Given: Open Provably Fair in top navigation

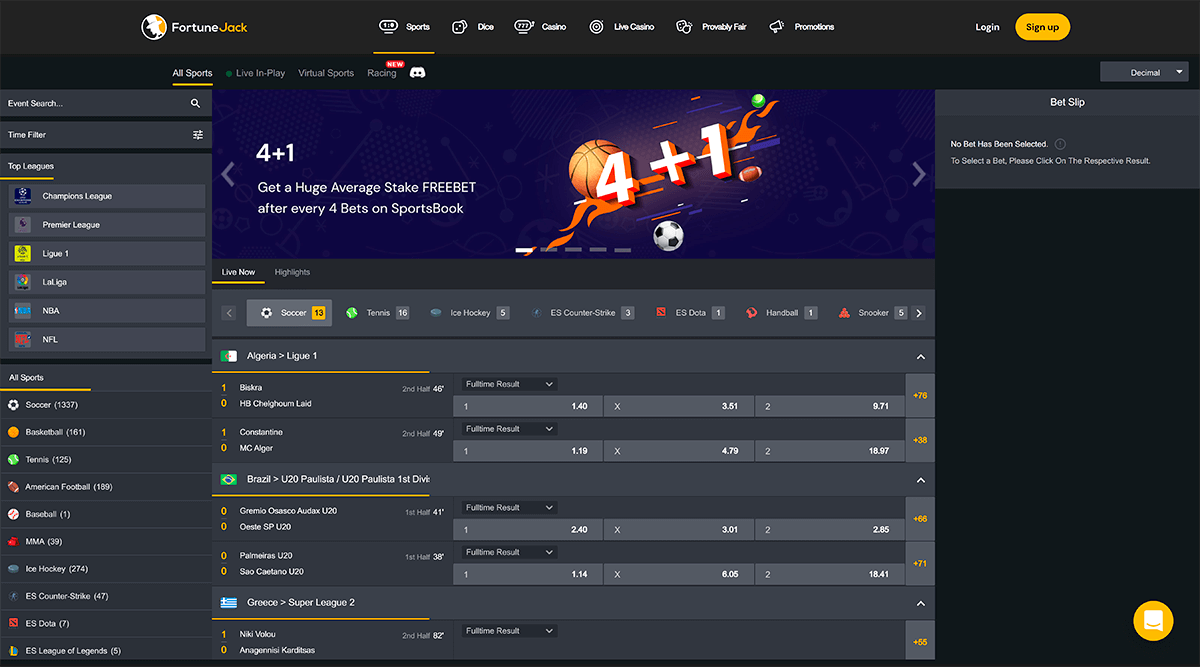Looking at the screenshot, I should click(711, 27).
